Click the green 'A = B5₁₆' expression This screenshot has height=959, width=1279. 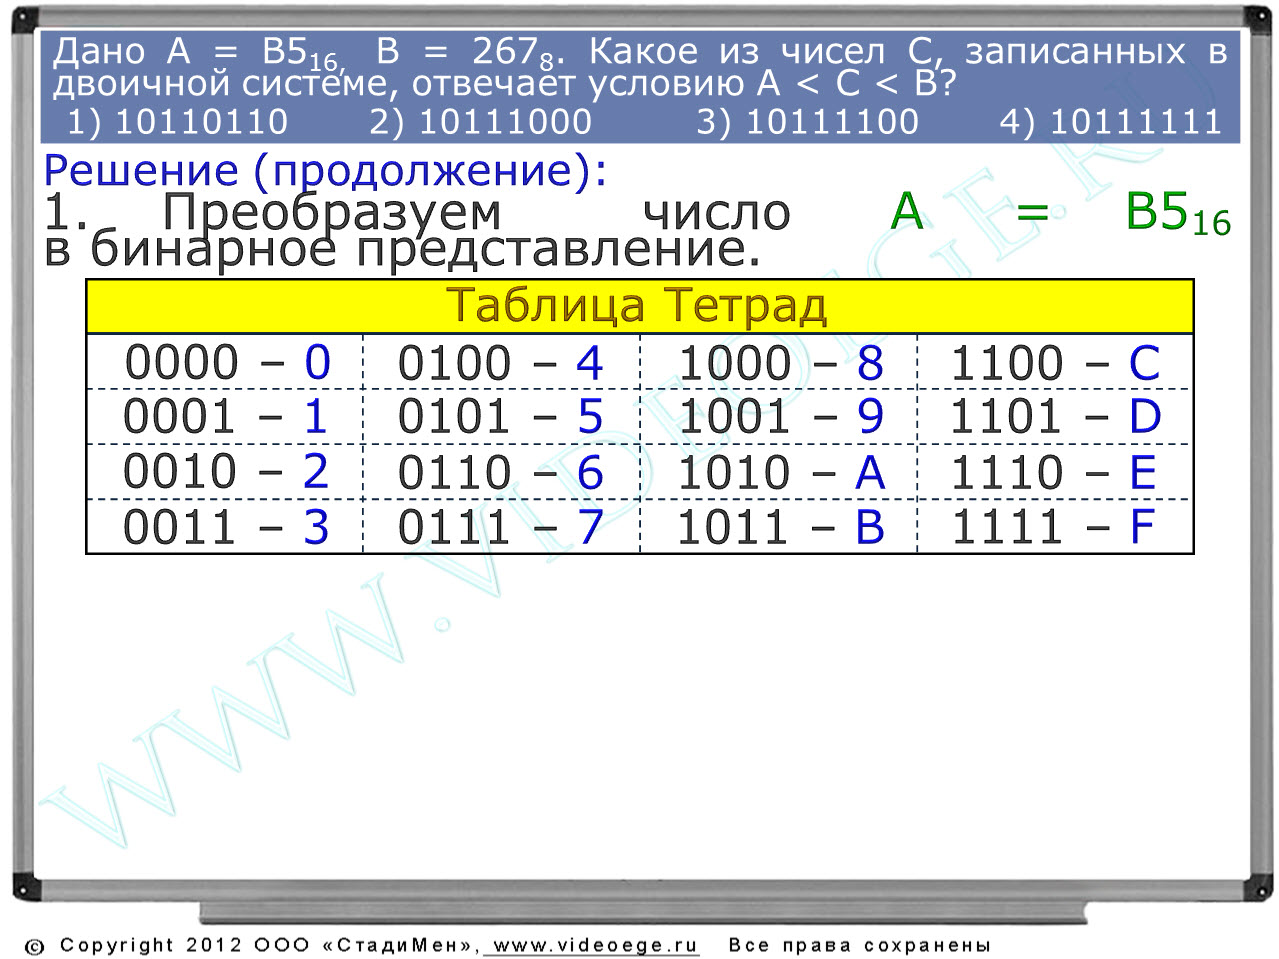1060,213
